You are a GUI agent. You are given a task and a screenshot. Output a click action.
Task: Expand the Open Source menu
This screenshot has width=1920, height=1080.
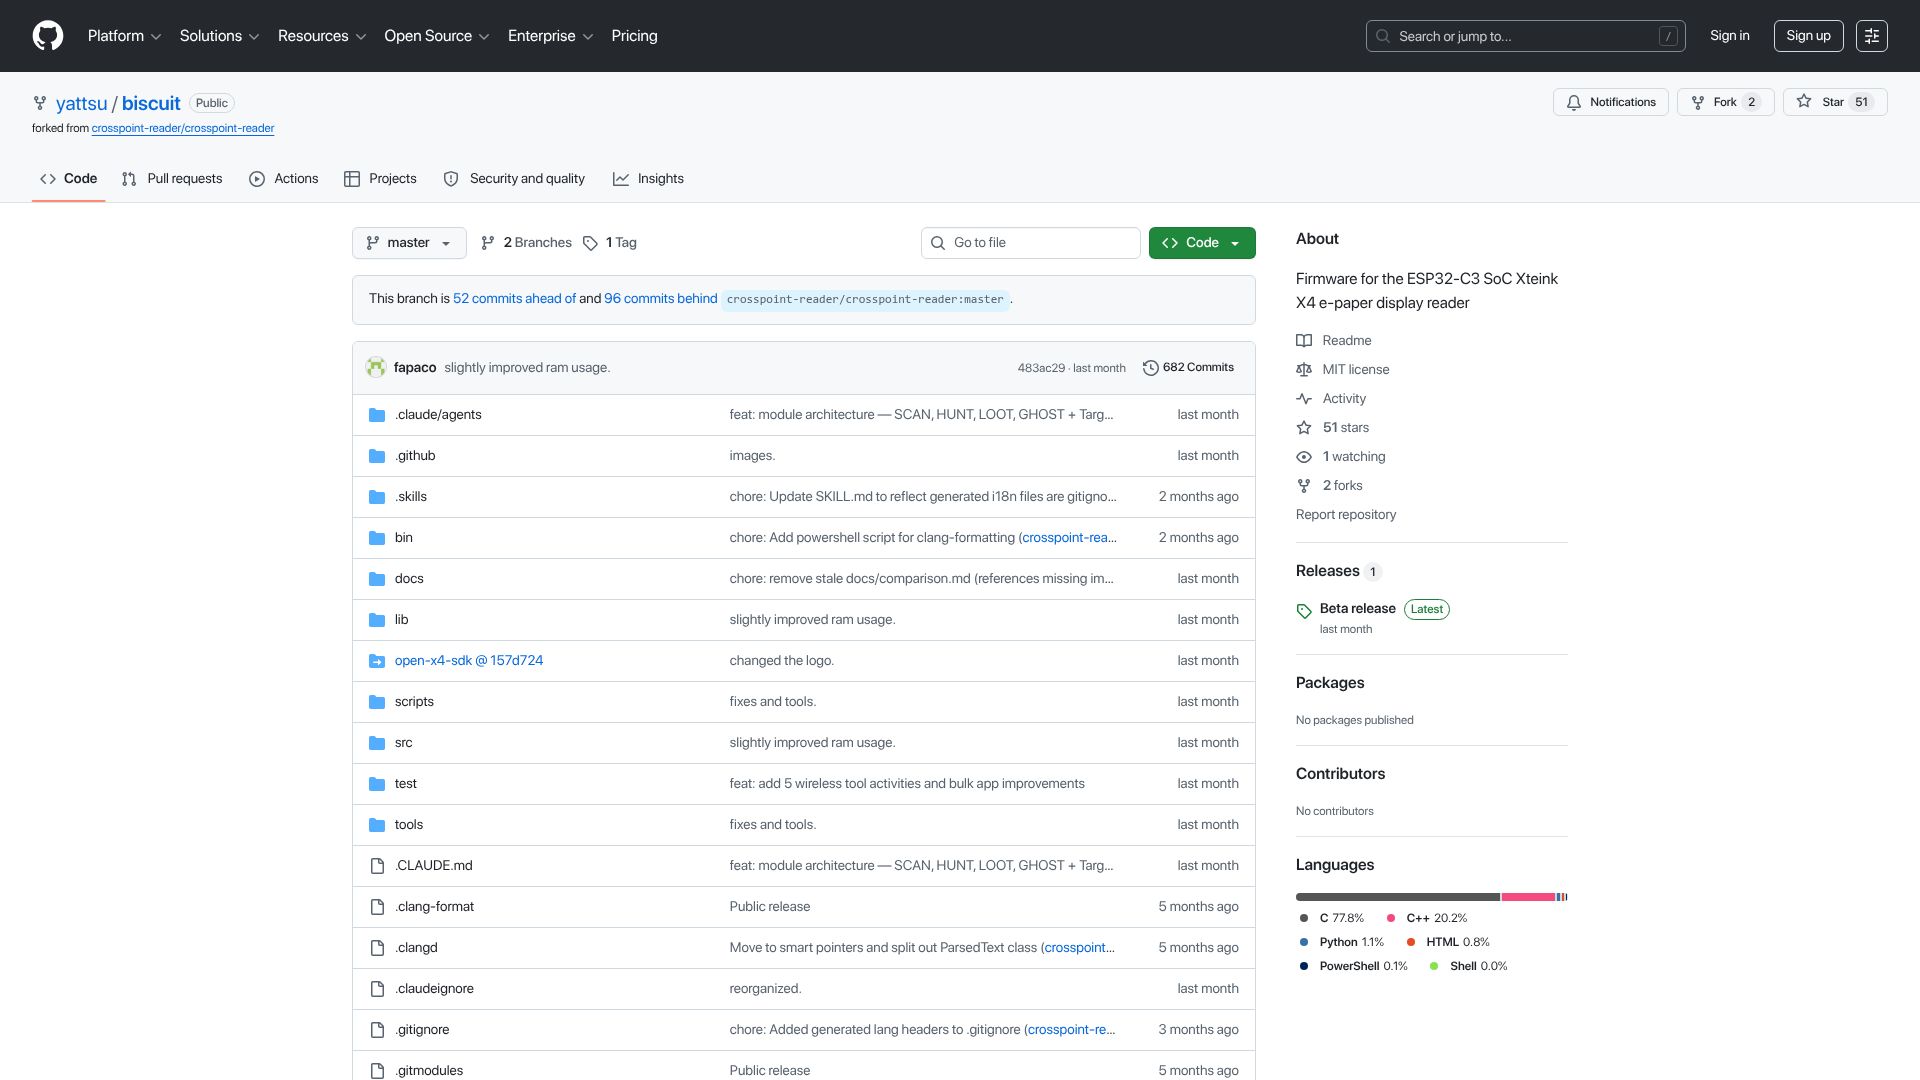click(x=437, y=36)
